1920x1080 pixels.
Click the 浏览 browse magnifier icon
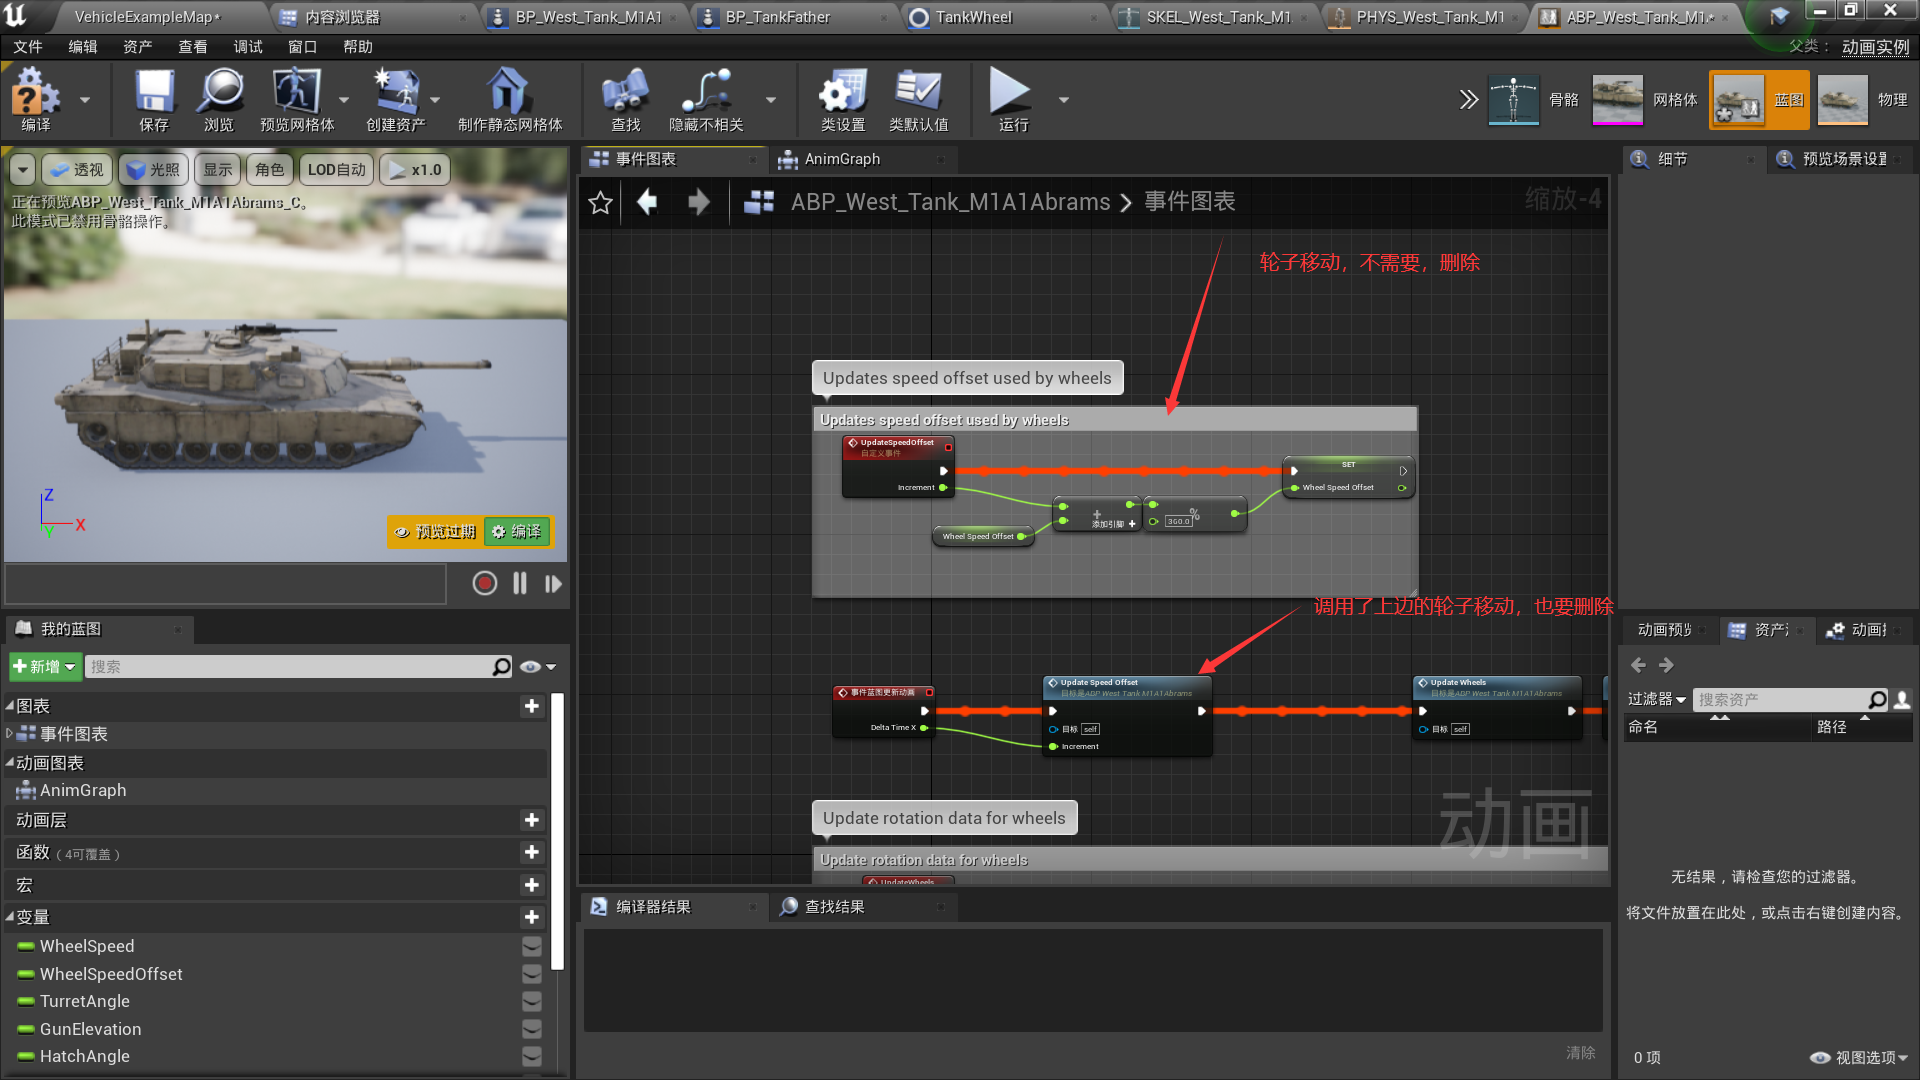point(219,98)
